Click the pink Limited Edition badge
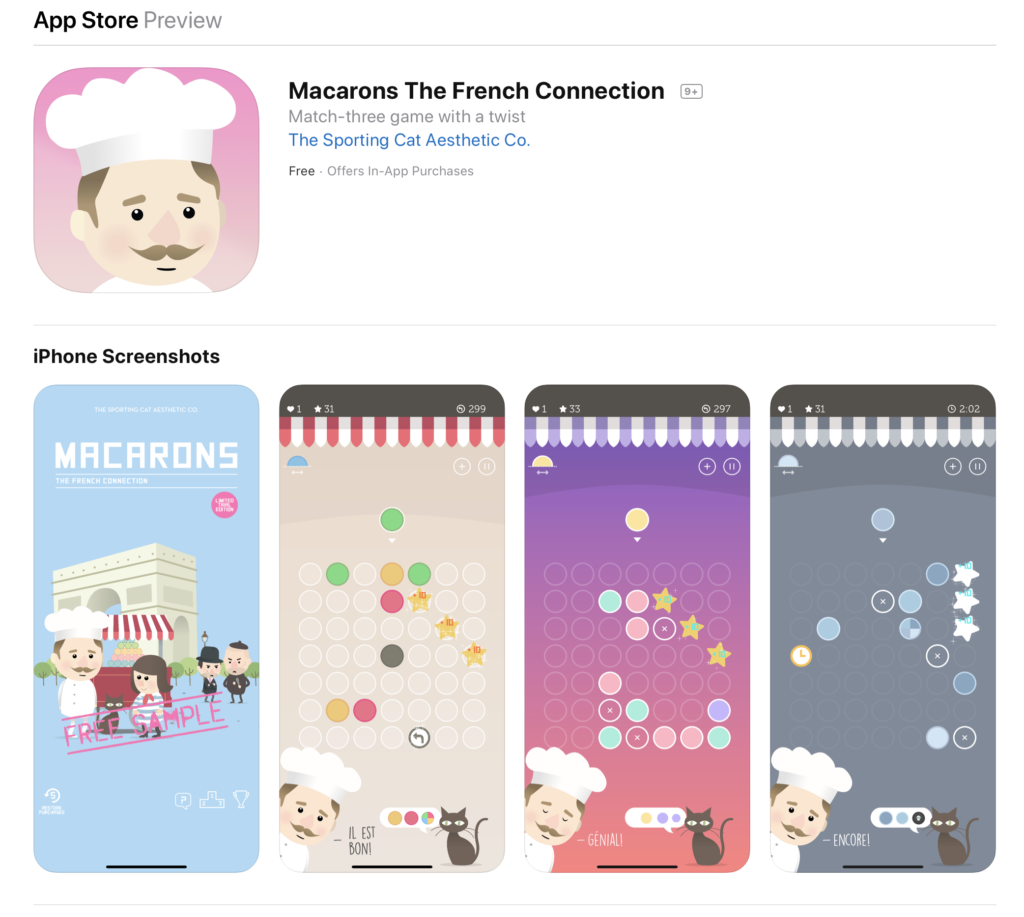Screen dimensions: 1024x917 [x=225, y=505]
